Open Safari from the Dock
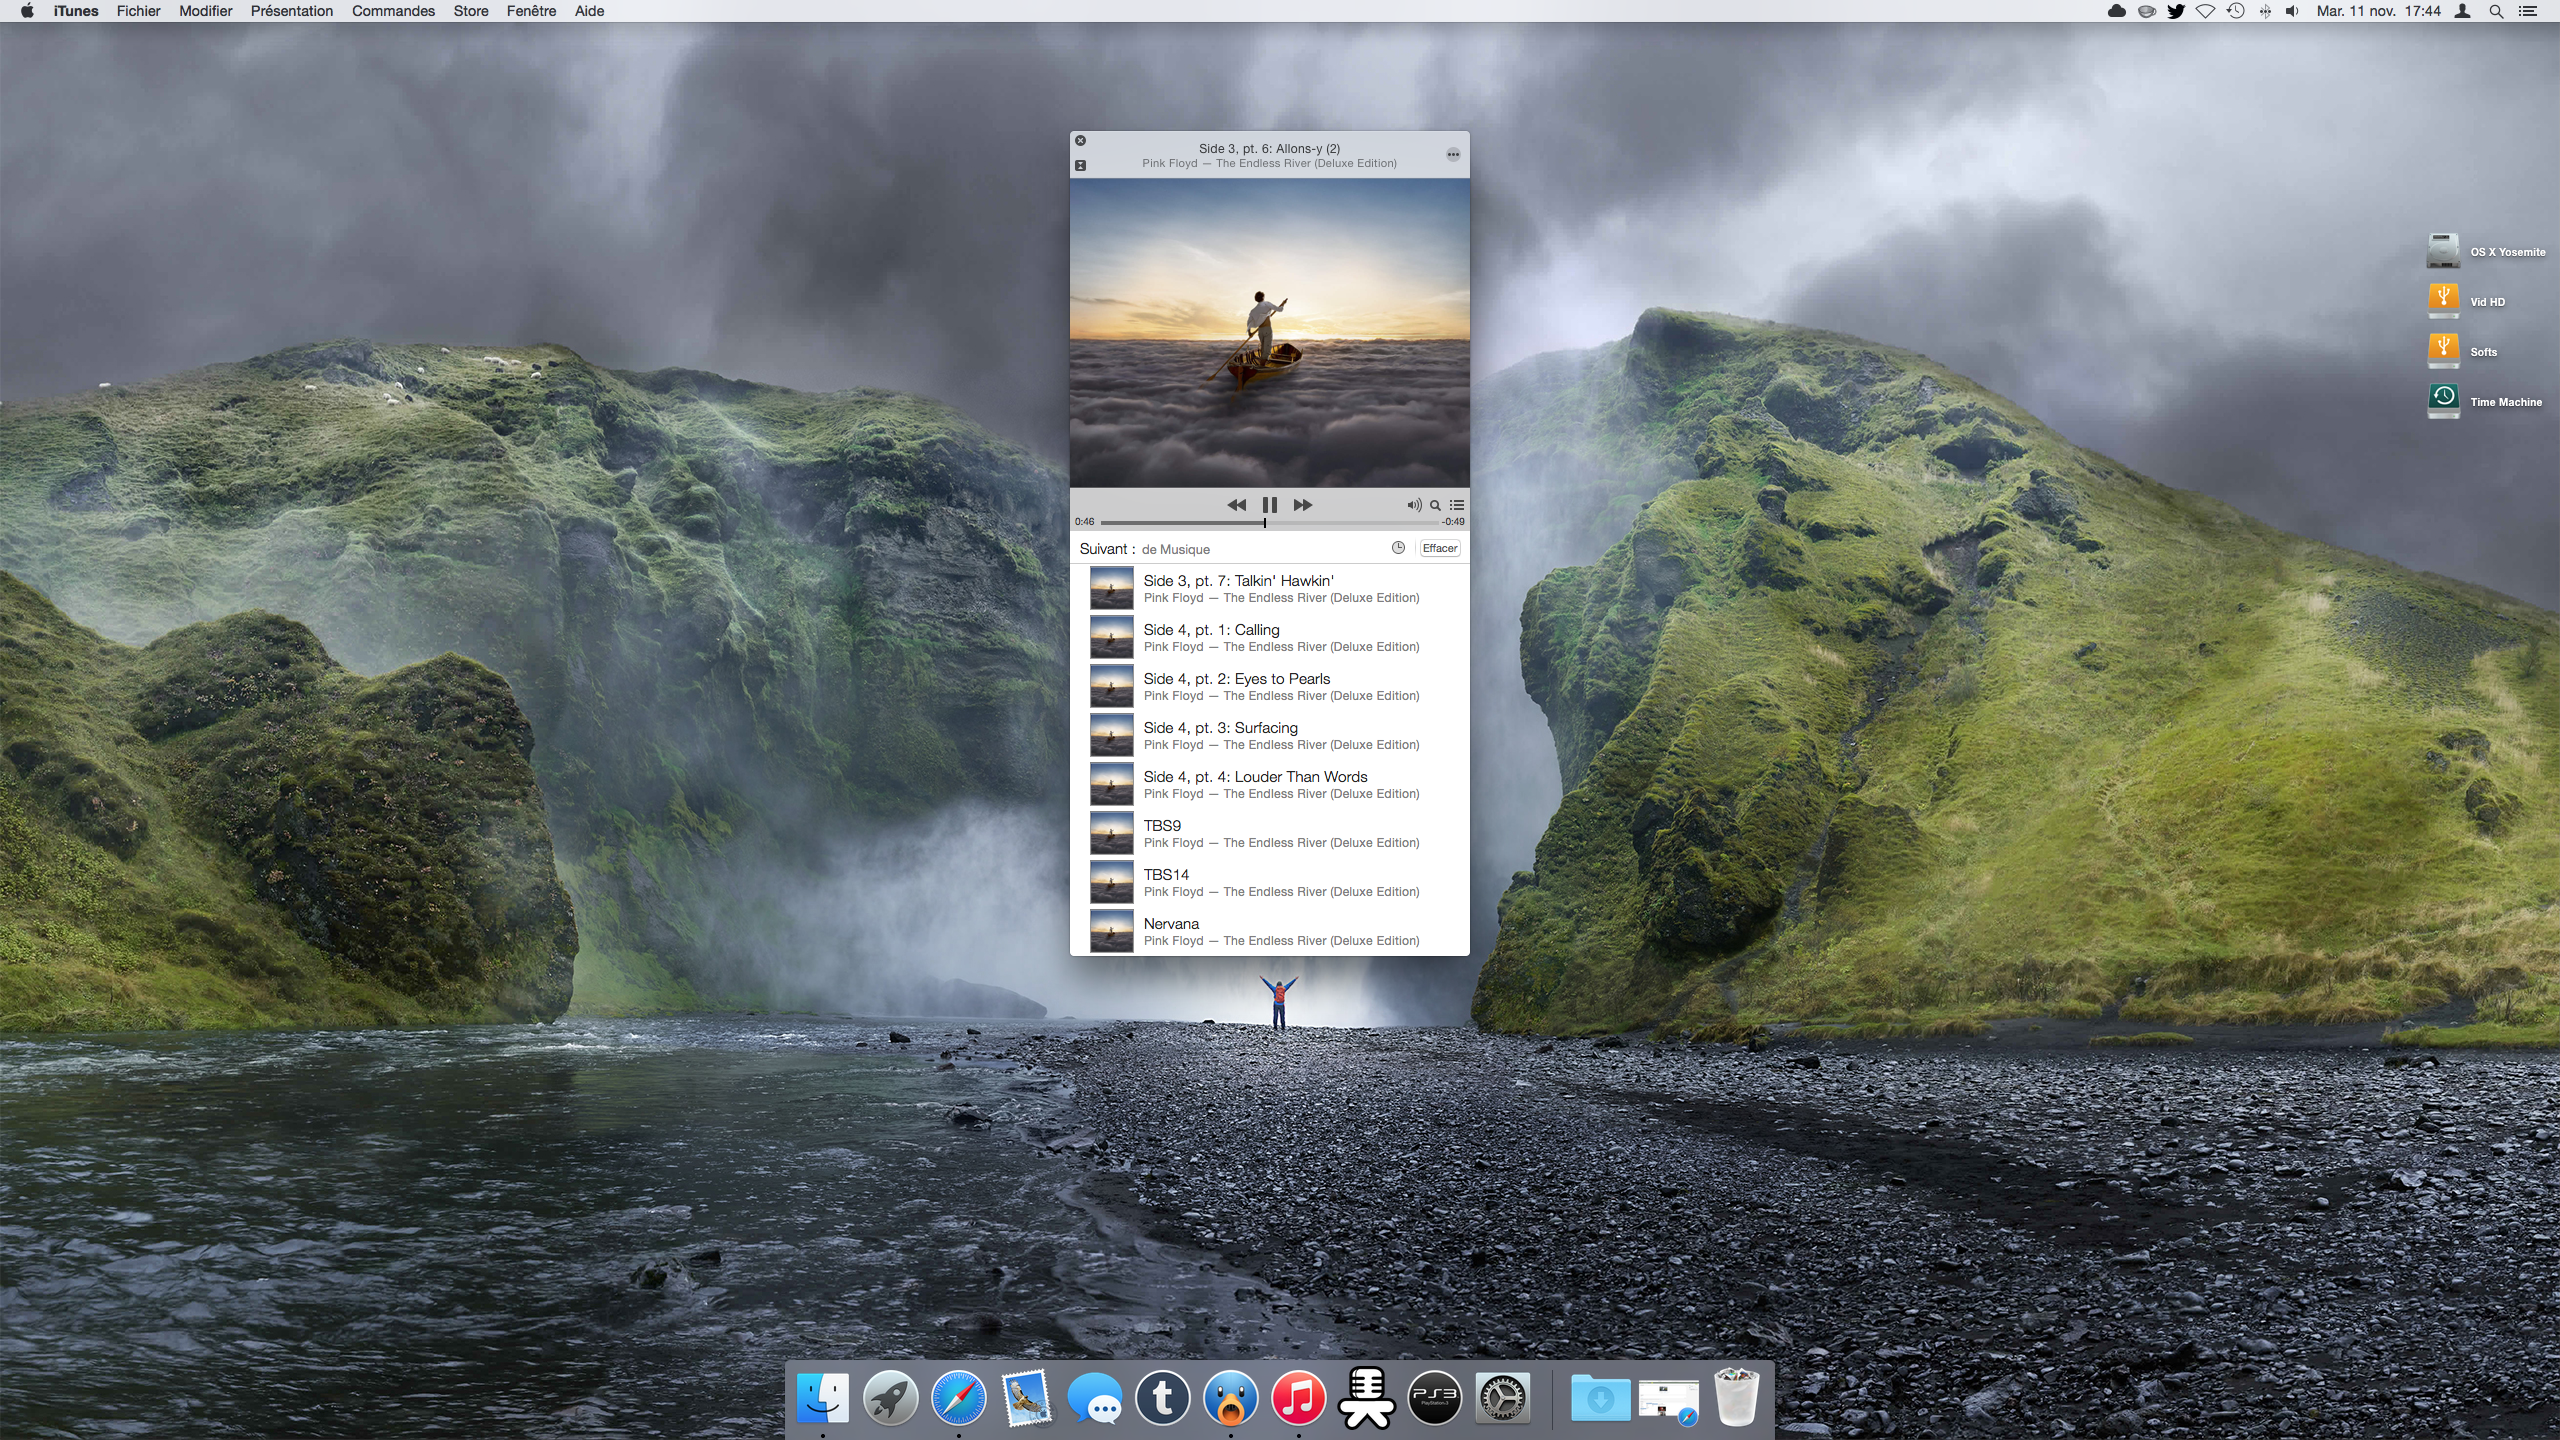The width and height of the screenshot is (2560, 1440). [x=958, y=1397]
